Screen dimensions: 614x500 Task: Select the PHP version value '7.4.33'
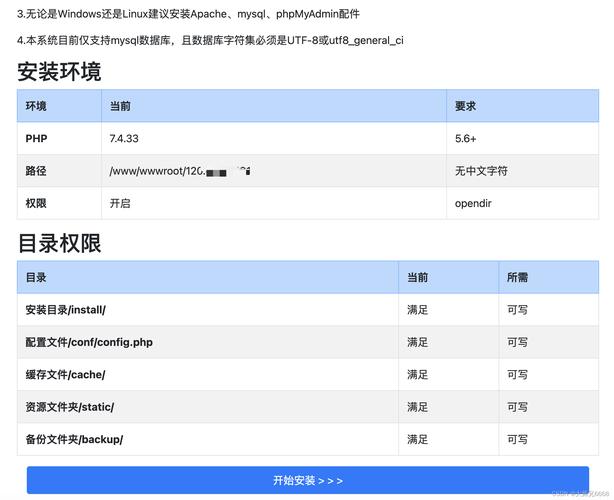pyautogui.click(x=124, y=138)
